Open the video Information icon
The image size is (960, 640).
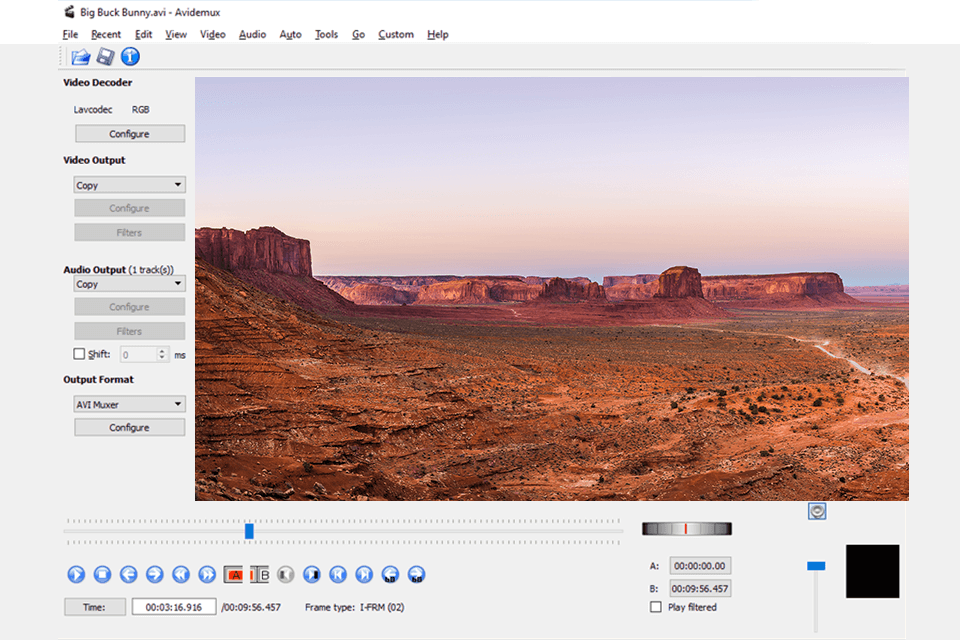[130, 57]
